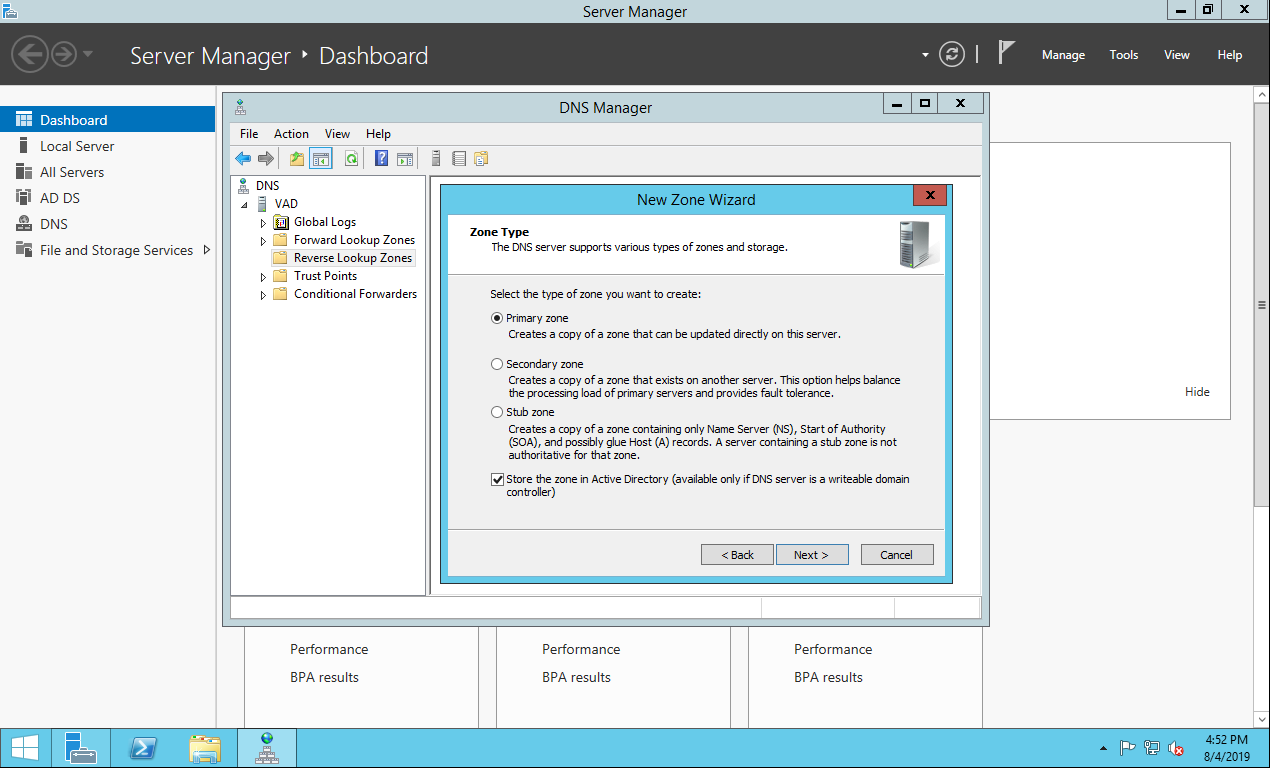Open the notifications flag in Server Manager
This screenshot has height=768, width=1270.
click(1006, 54)
